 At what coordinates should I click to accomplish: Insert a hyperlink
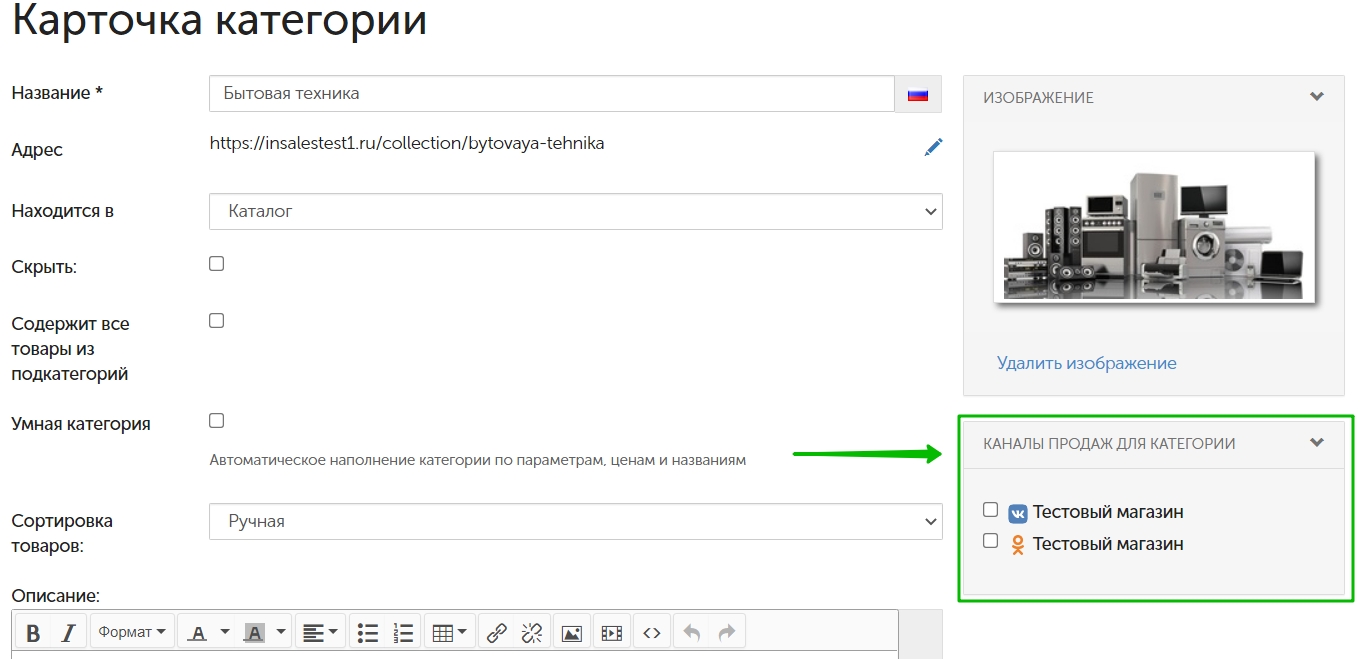(x=497, y=632)
